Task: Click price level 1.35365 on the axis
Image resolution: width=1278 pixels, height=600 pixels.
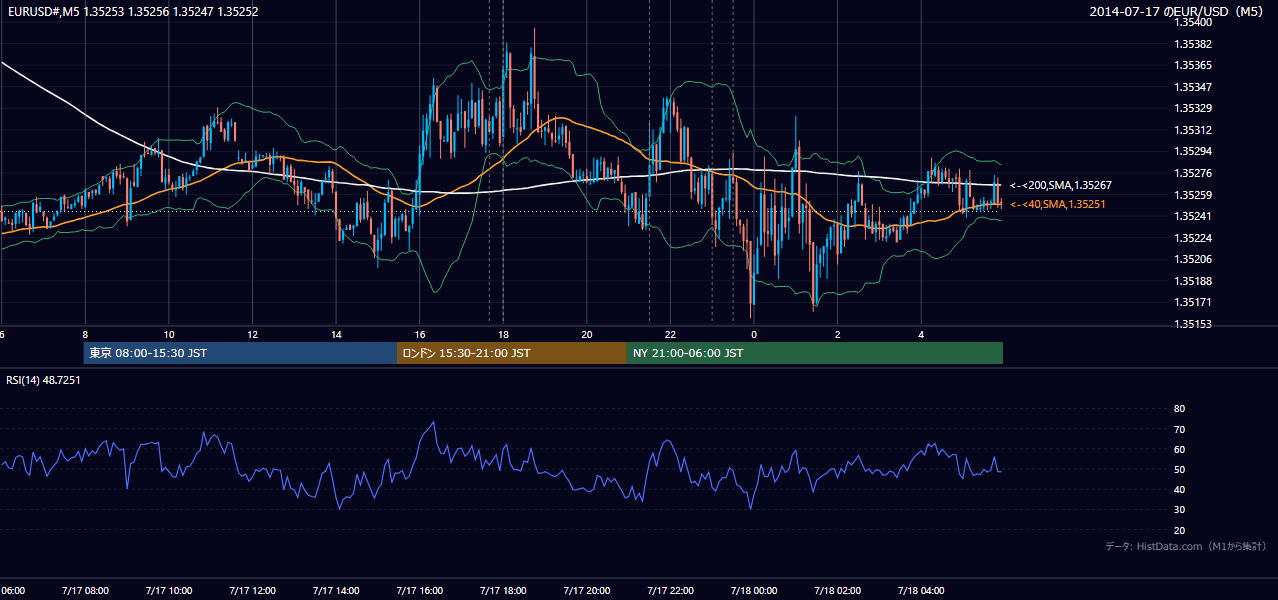Action: pyautogui.click(x=1195, y=65)
